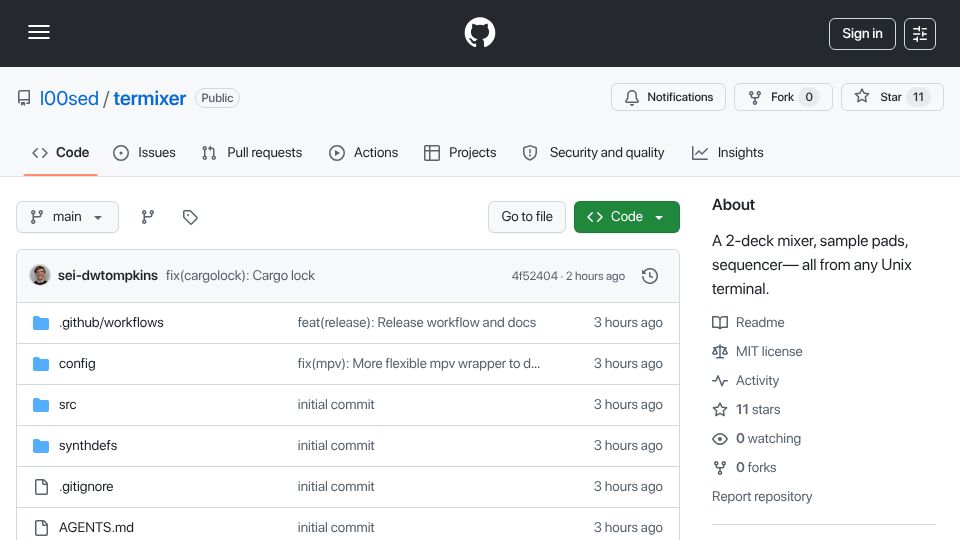
Task: Open the Issues tab
Action: pyautogui.click(x=144, y=152)
